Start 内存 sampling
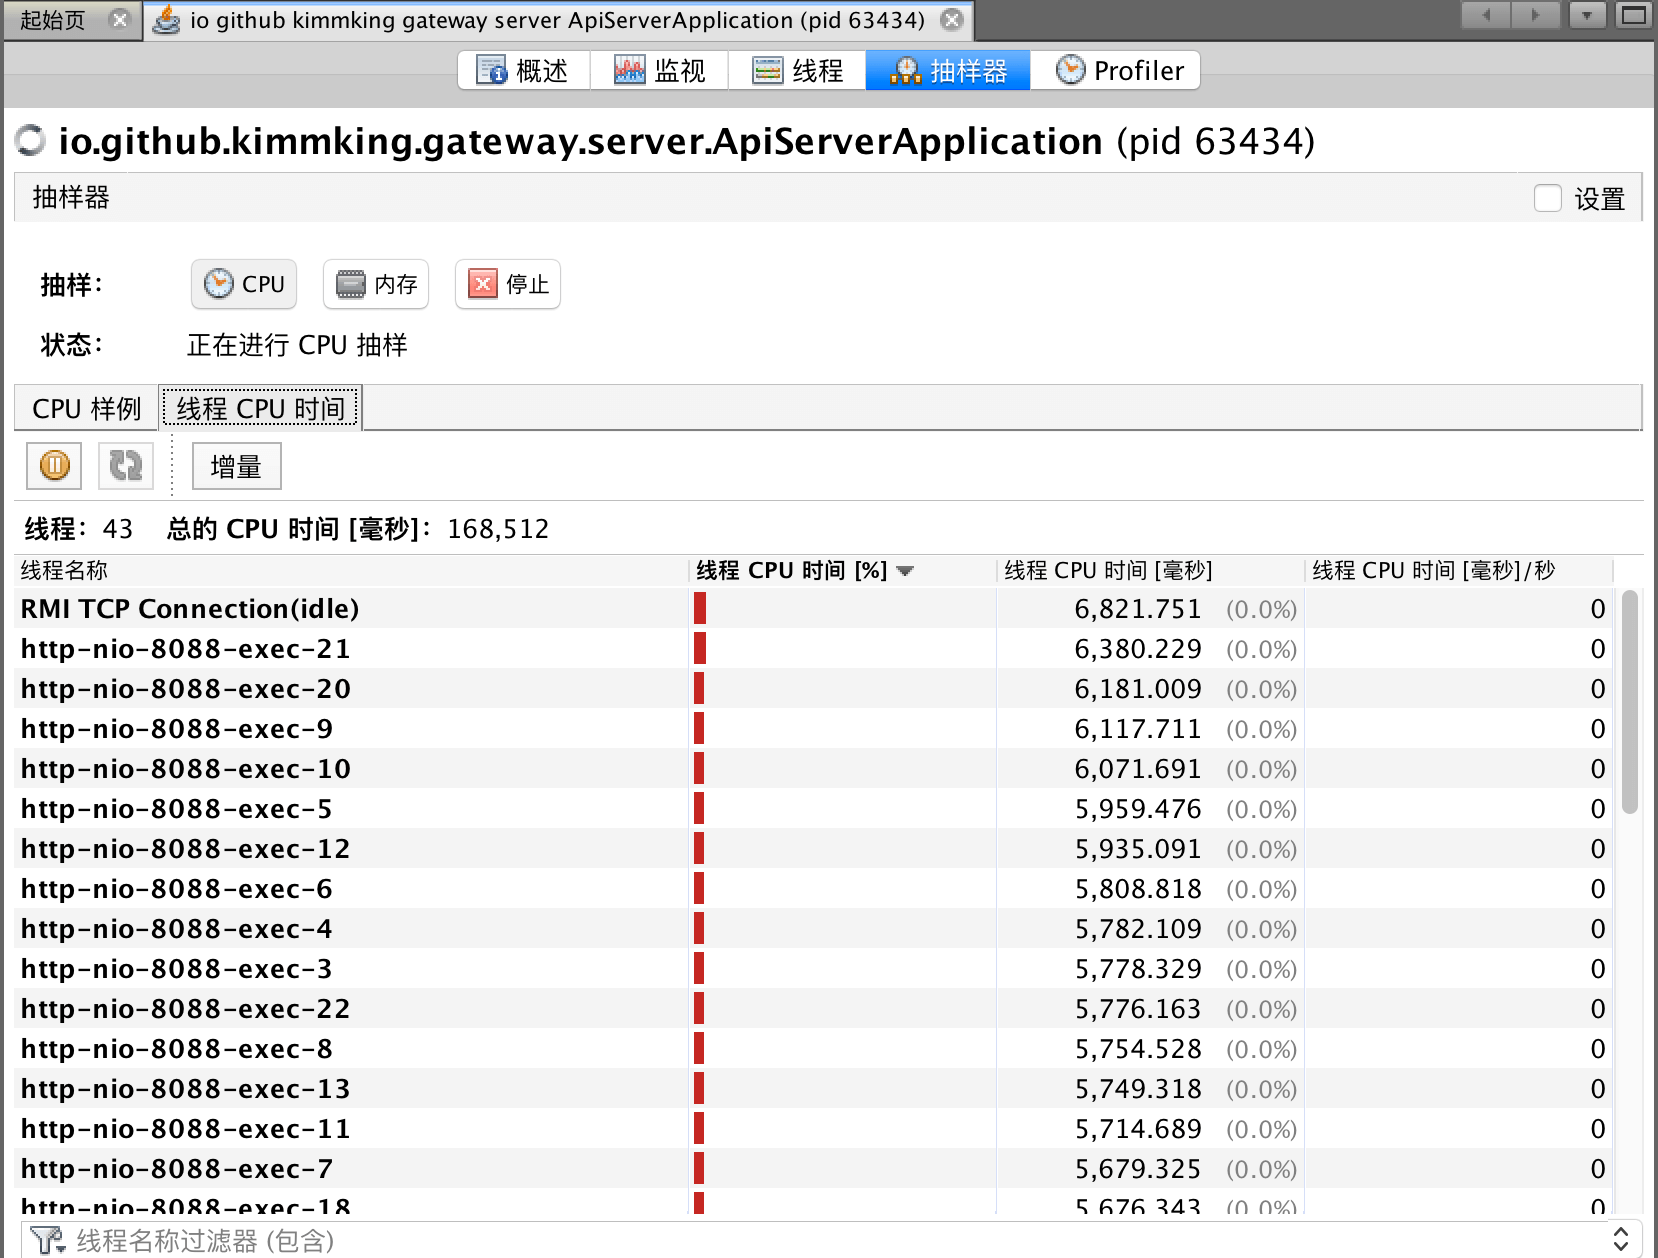Image resolution: width=1658 pixels, height=1258 pixels. click(x=376, y=285)
